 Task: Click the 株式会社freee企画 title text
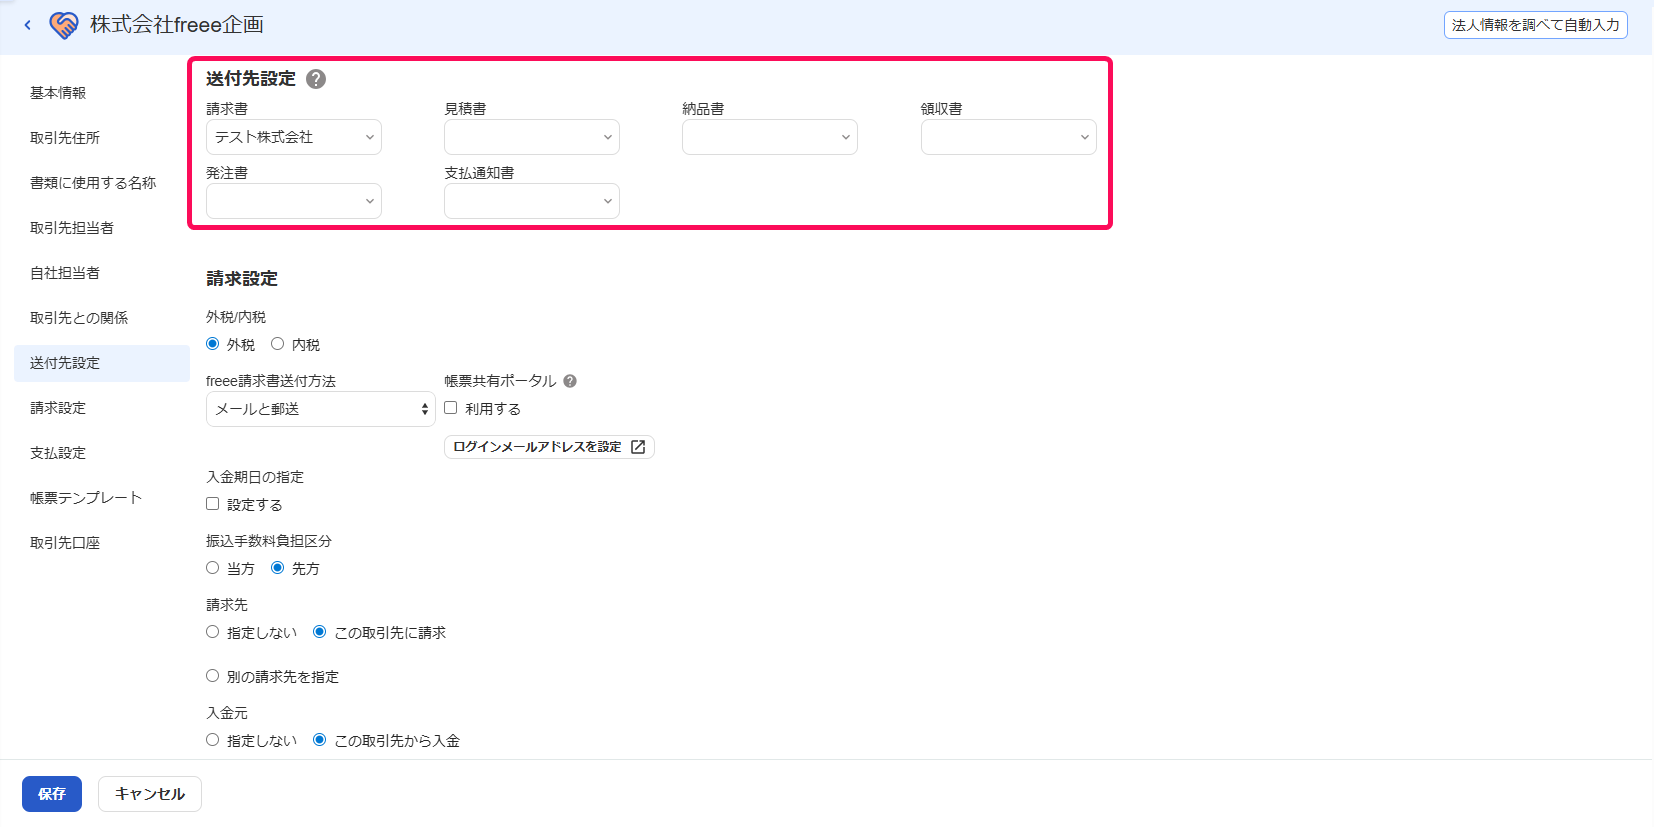coord(177,25)
